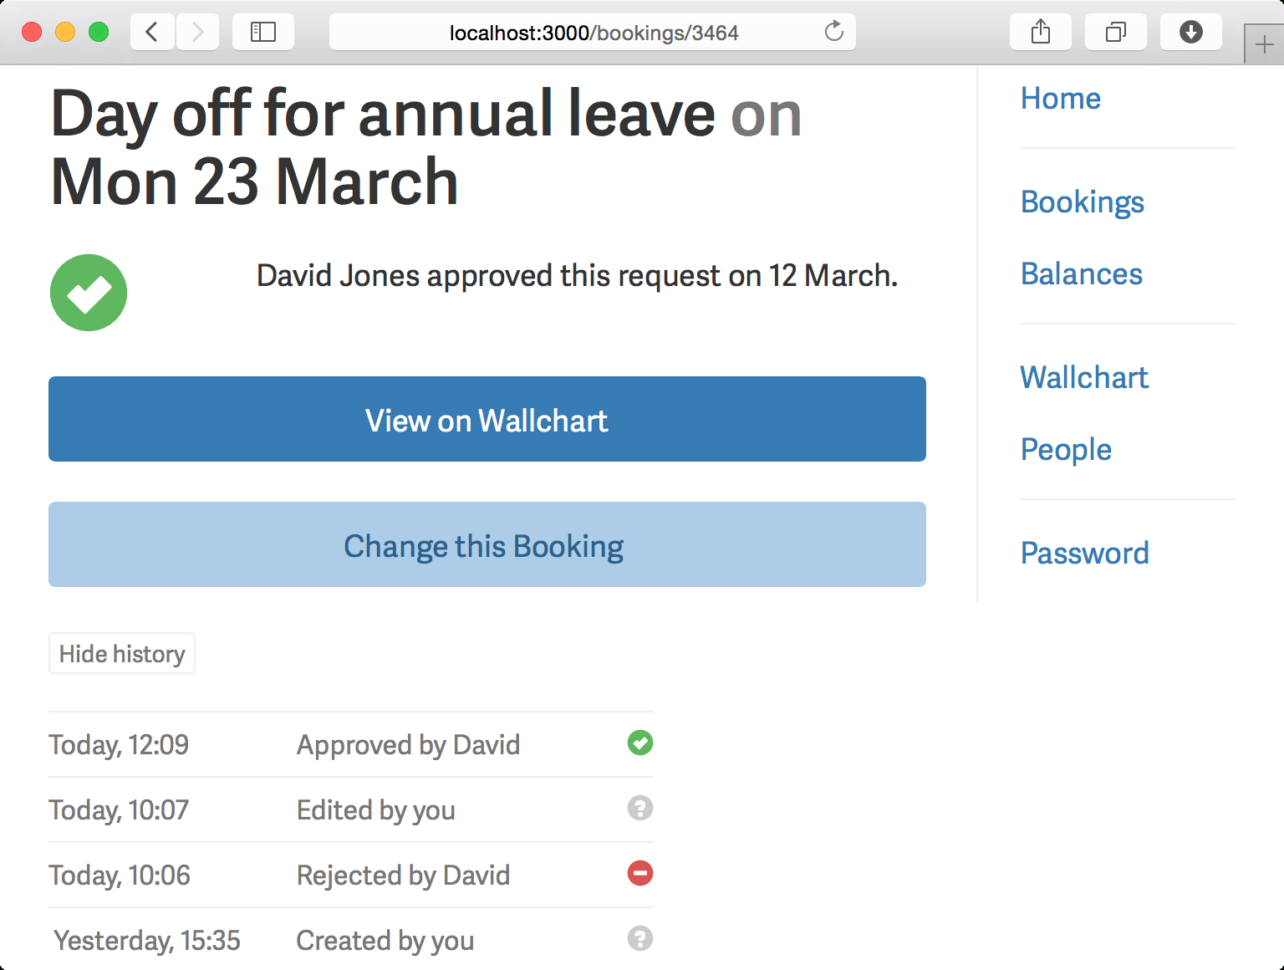The width and height of the screenshot is (1284, 970).
Task: Open the browser share icon
Action: 1040,31
